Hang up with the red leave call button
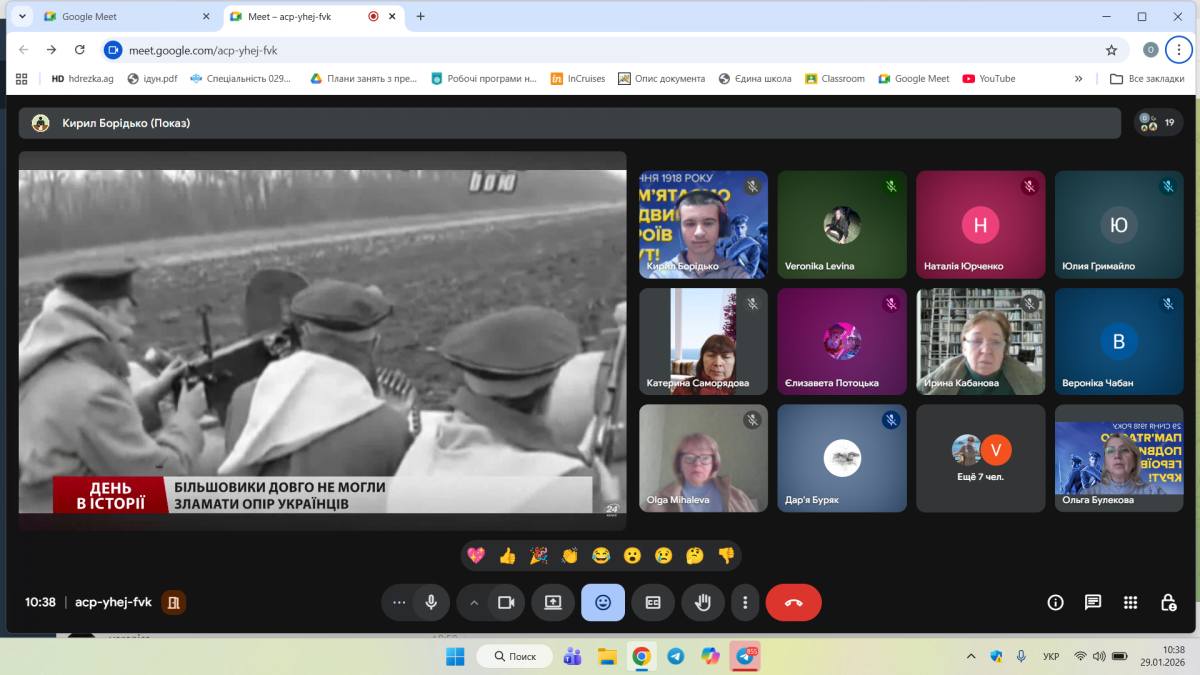The width and height of the screenshot is (1200, 675). pyautogui.click(x=793, y=602)
